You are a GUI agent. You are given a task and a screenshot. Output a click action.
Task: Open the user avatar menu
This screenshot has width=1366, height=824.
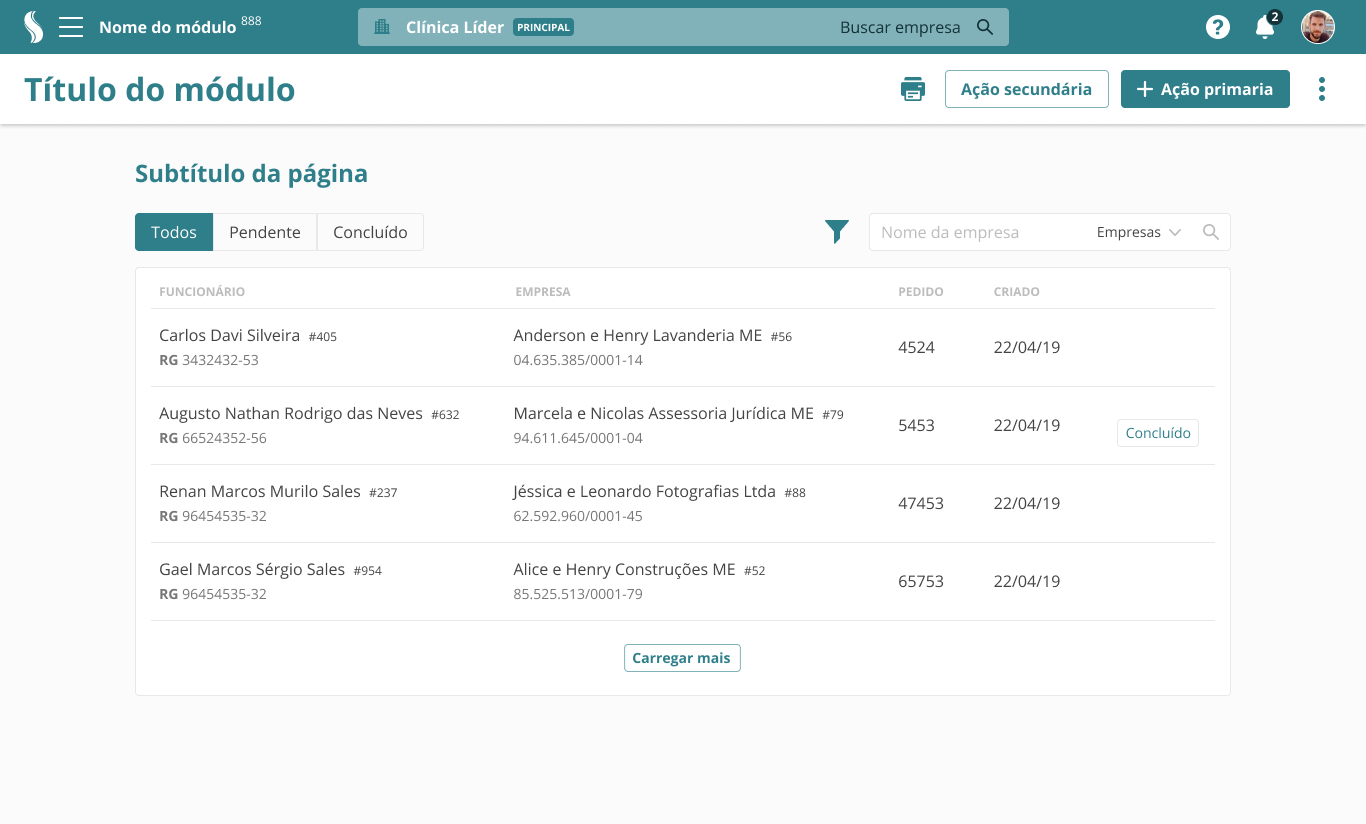click(1318, 27)
